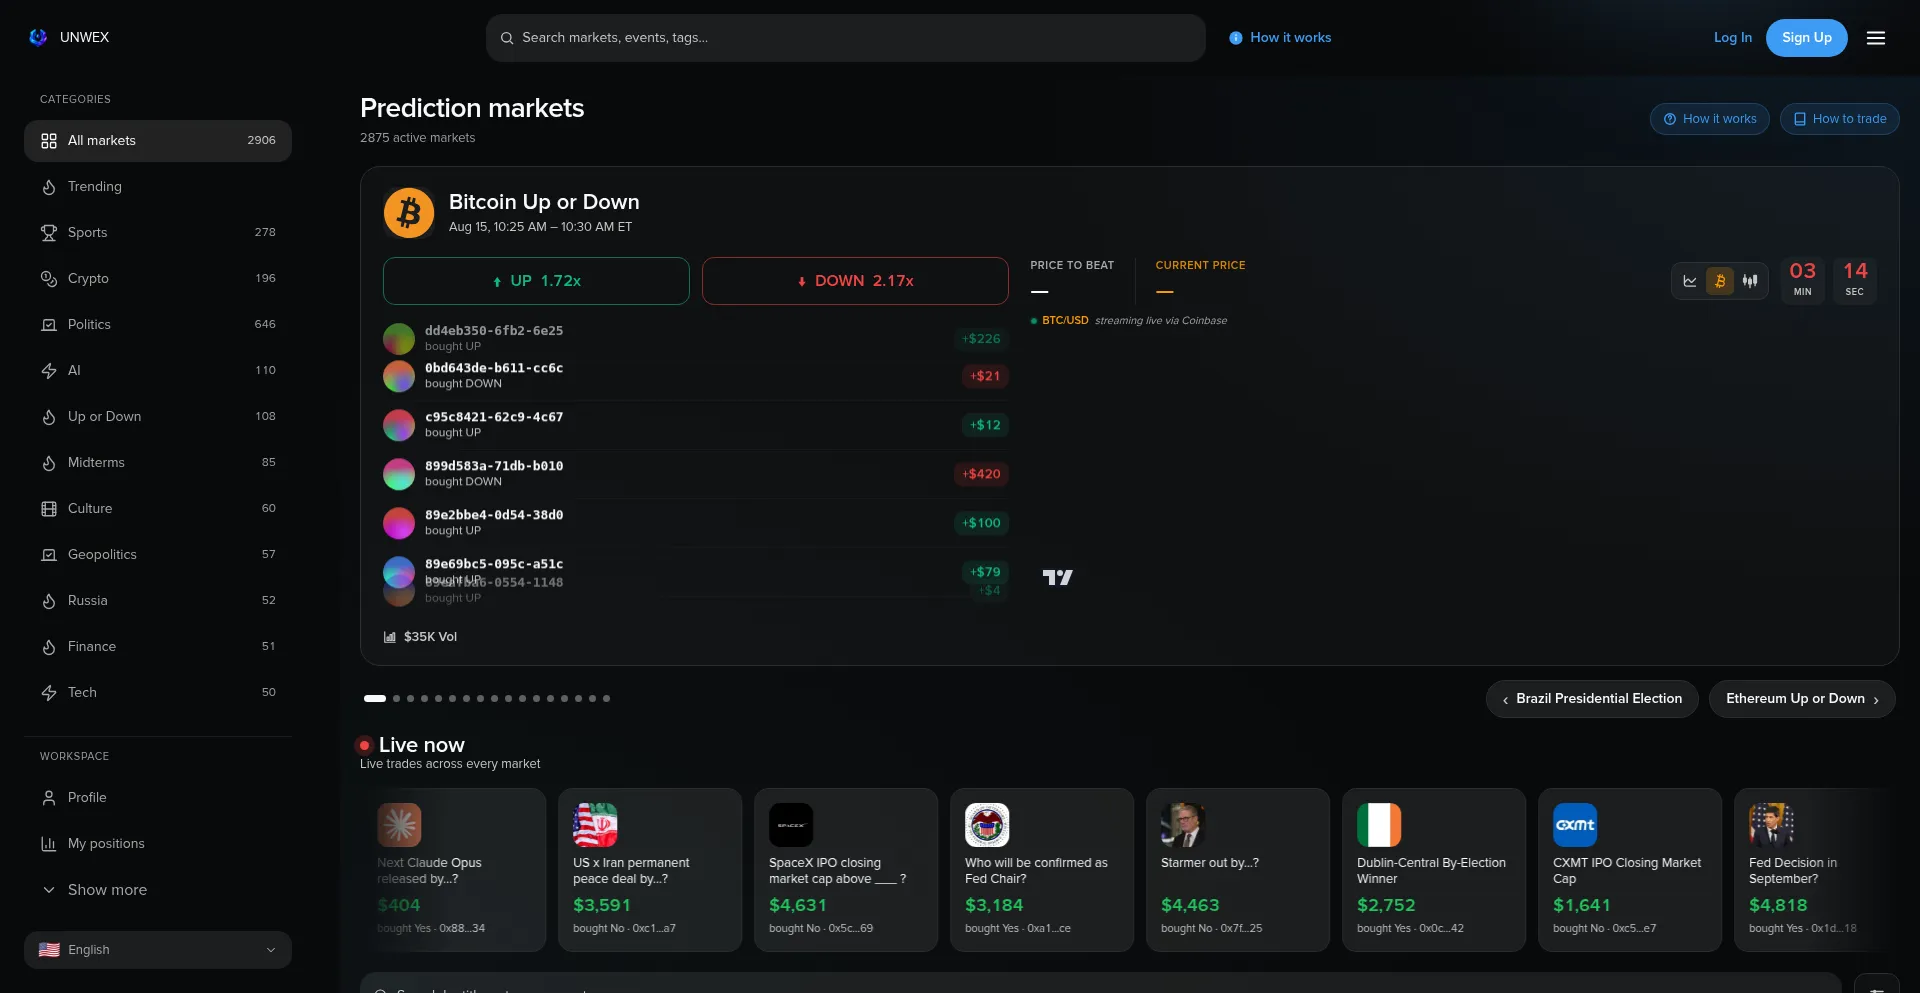The width and height of the screenshot is (1920, 993).
Task: Select the first active carousel dot
Action: point(375,699)
